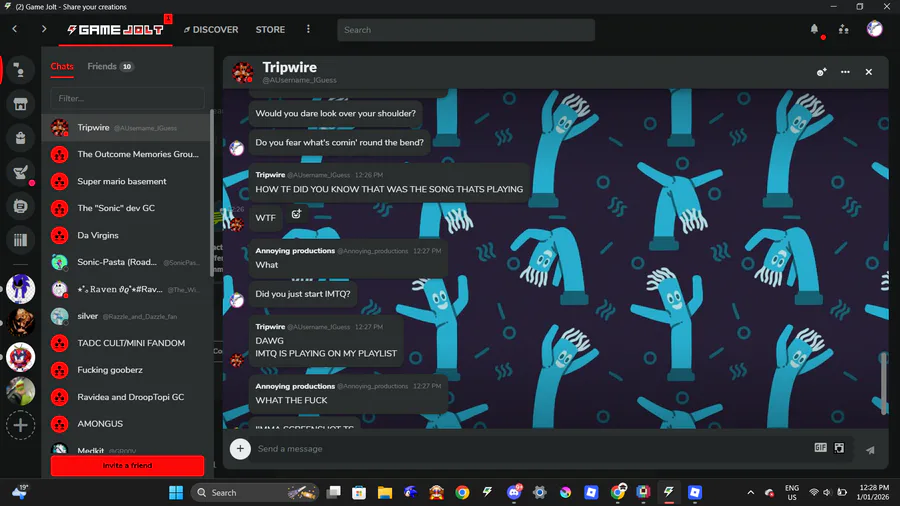This screenshot has height=506, width=900.
Task: Click the chat settings icon in header
Action: (x=821, y=72)
